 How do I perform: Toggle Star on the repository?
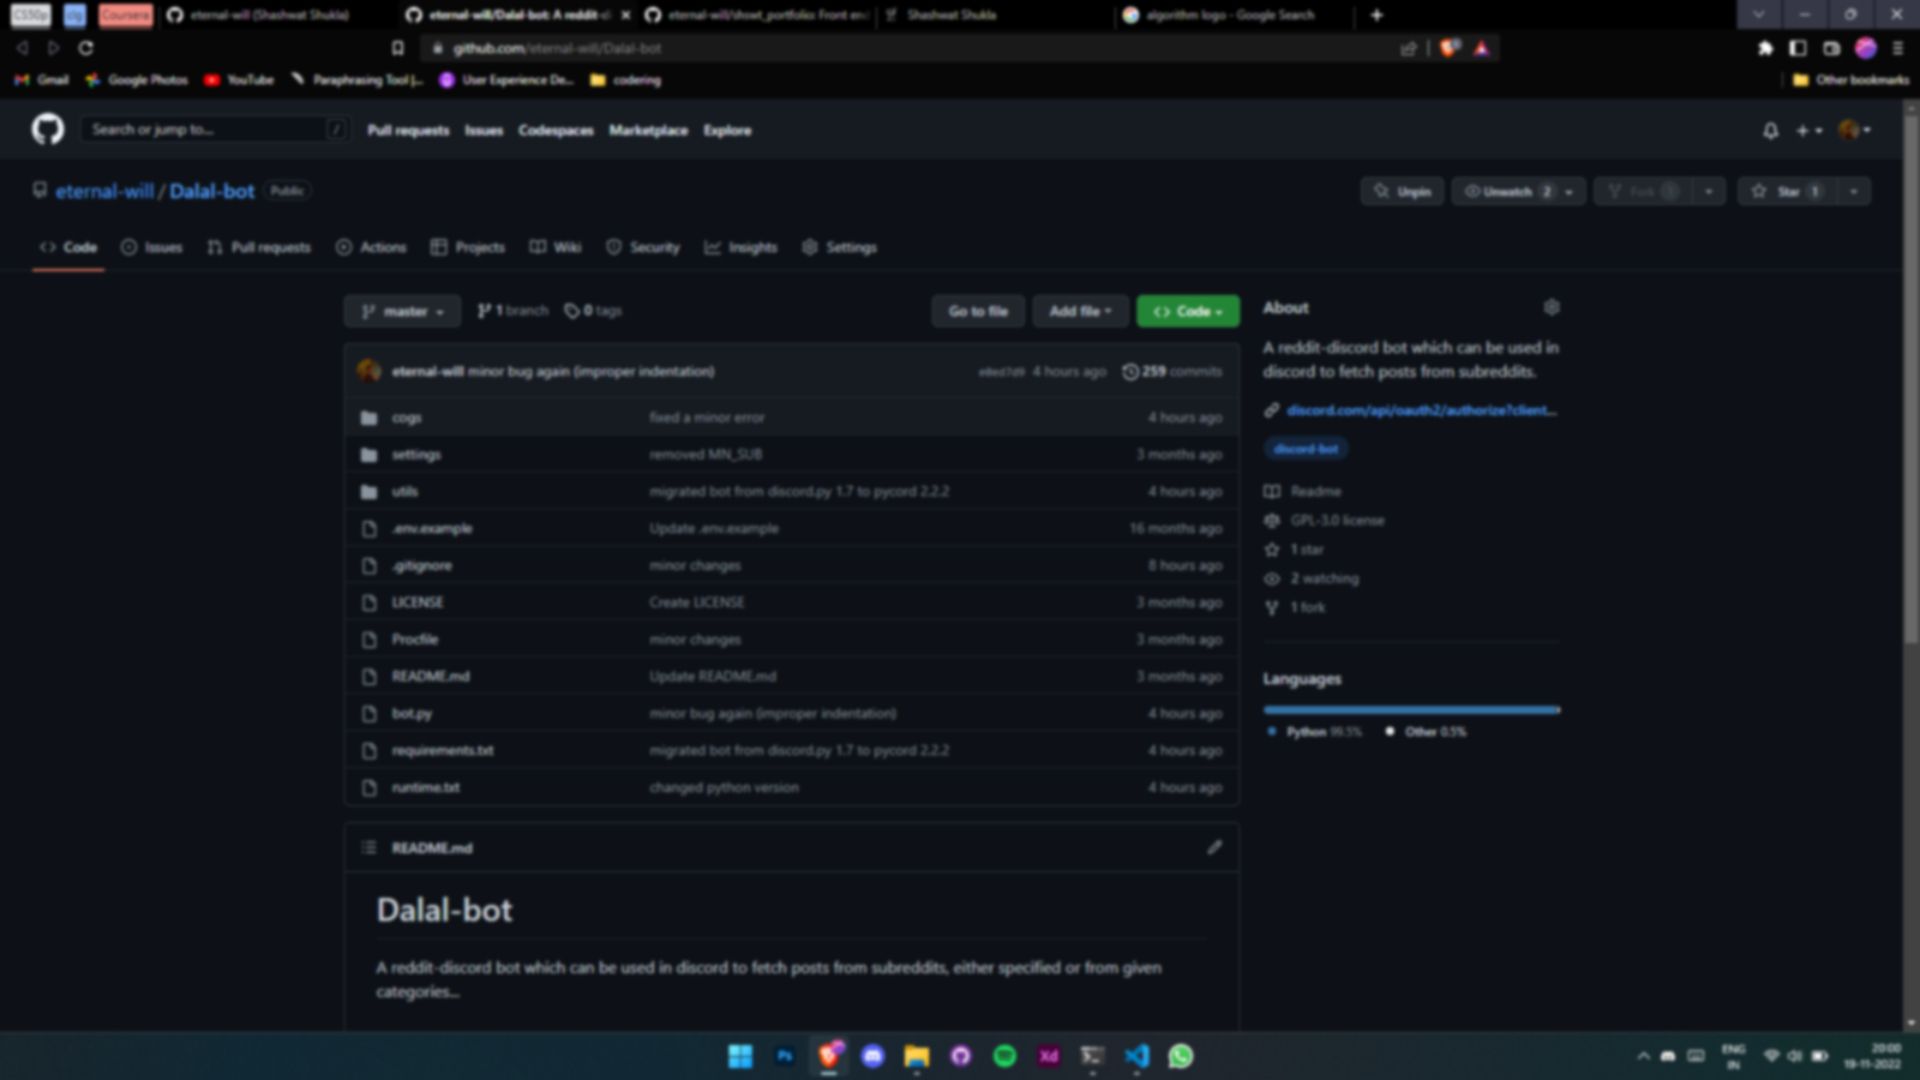(1787, 192)
